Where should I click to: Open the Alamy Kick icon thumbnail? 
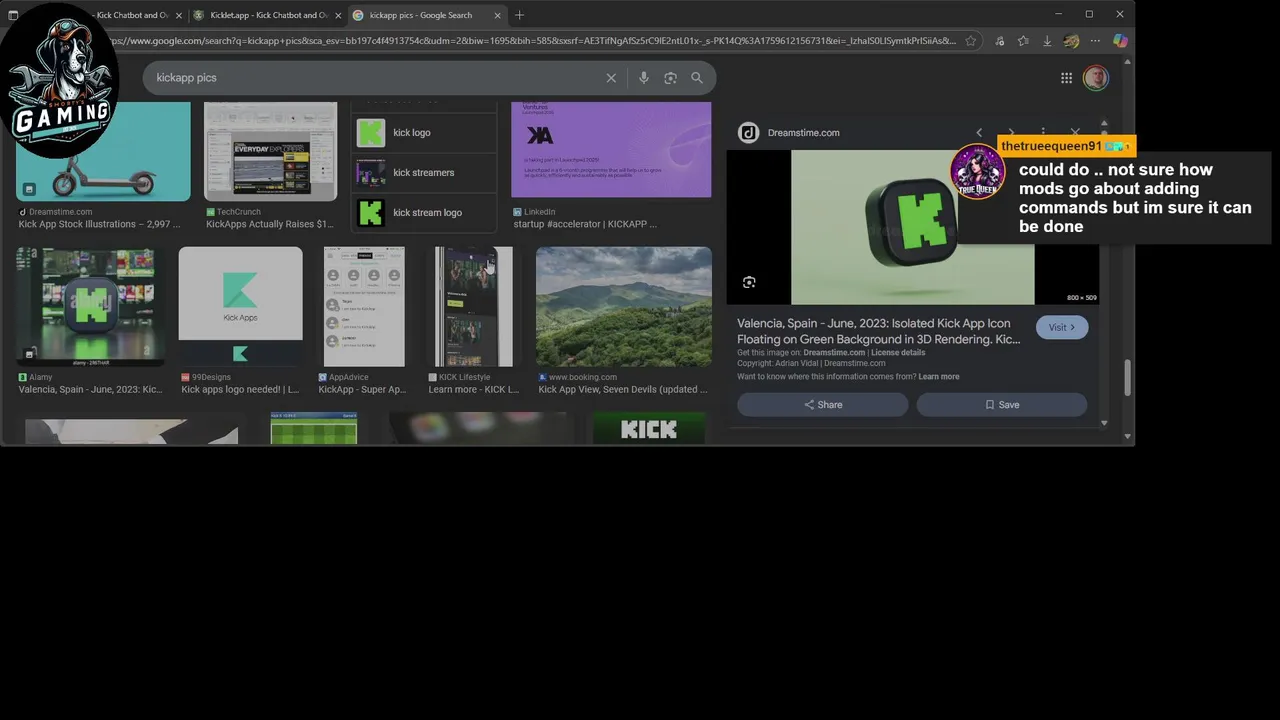(91, 306)
